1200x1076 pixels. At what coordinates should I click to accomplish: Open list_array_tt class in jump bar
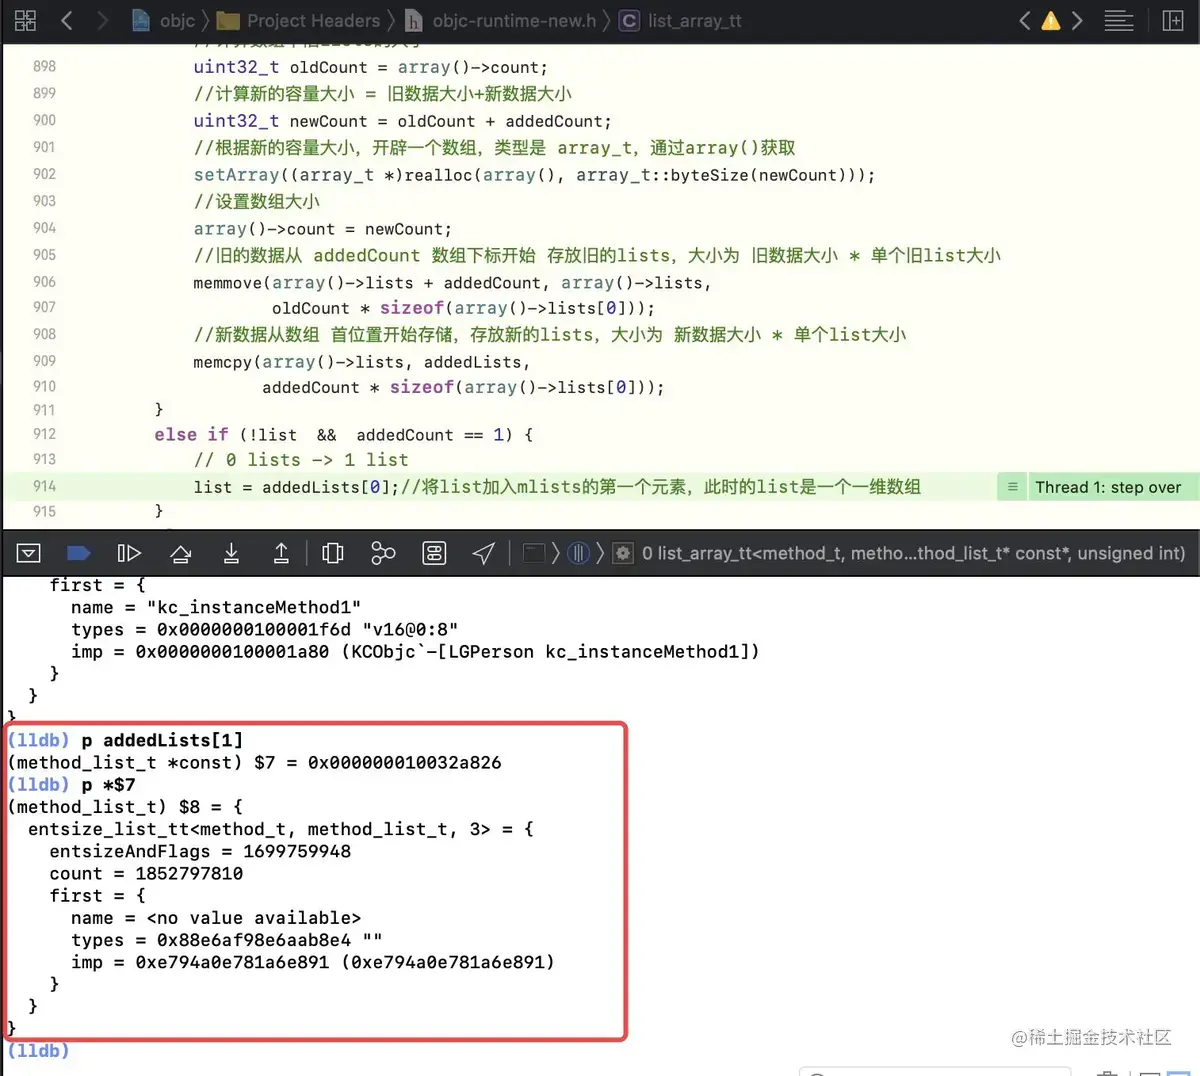pos(681,20)
